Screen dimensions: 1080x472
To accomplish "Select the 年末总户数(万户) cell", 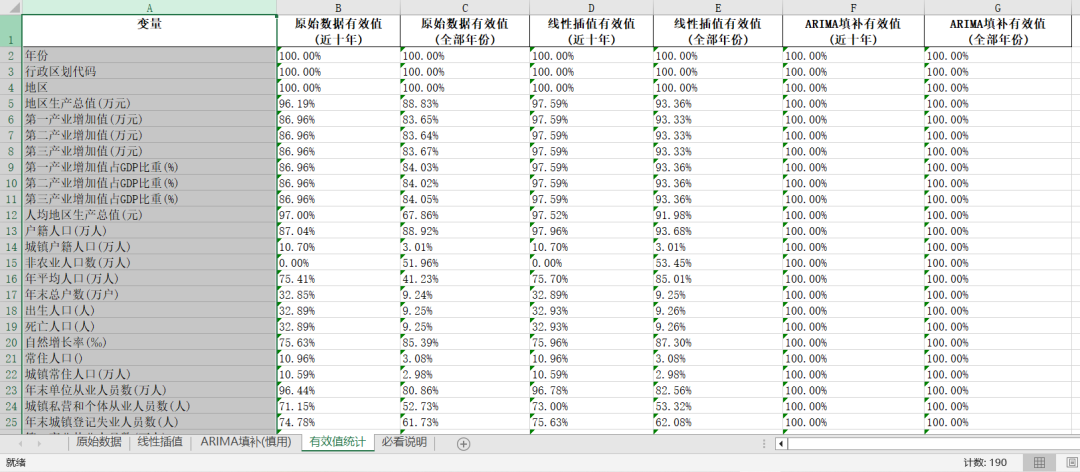I will (x=149, y=294).
